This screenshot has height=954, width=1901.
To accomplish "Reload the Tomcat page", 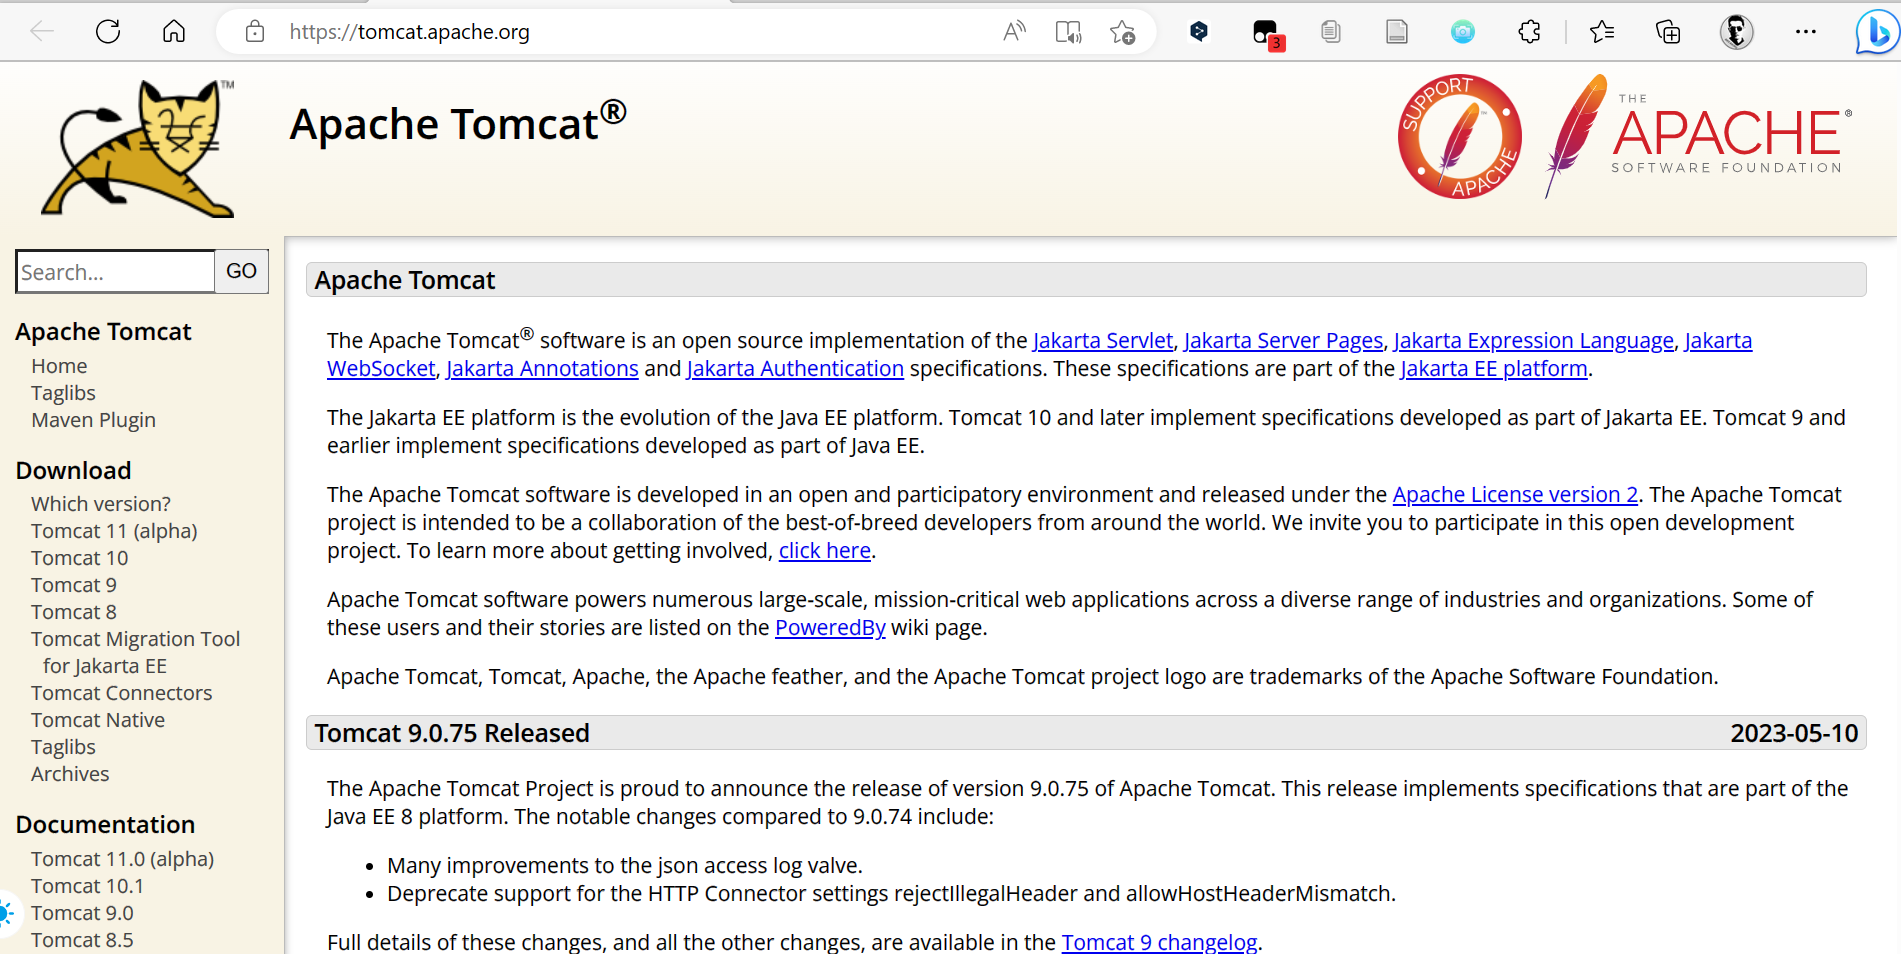I will point(108,32).
